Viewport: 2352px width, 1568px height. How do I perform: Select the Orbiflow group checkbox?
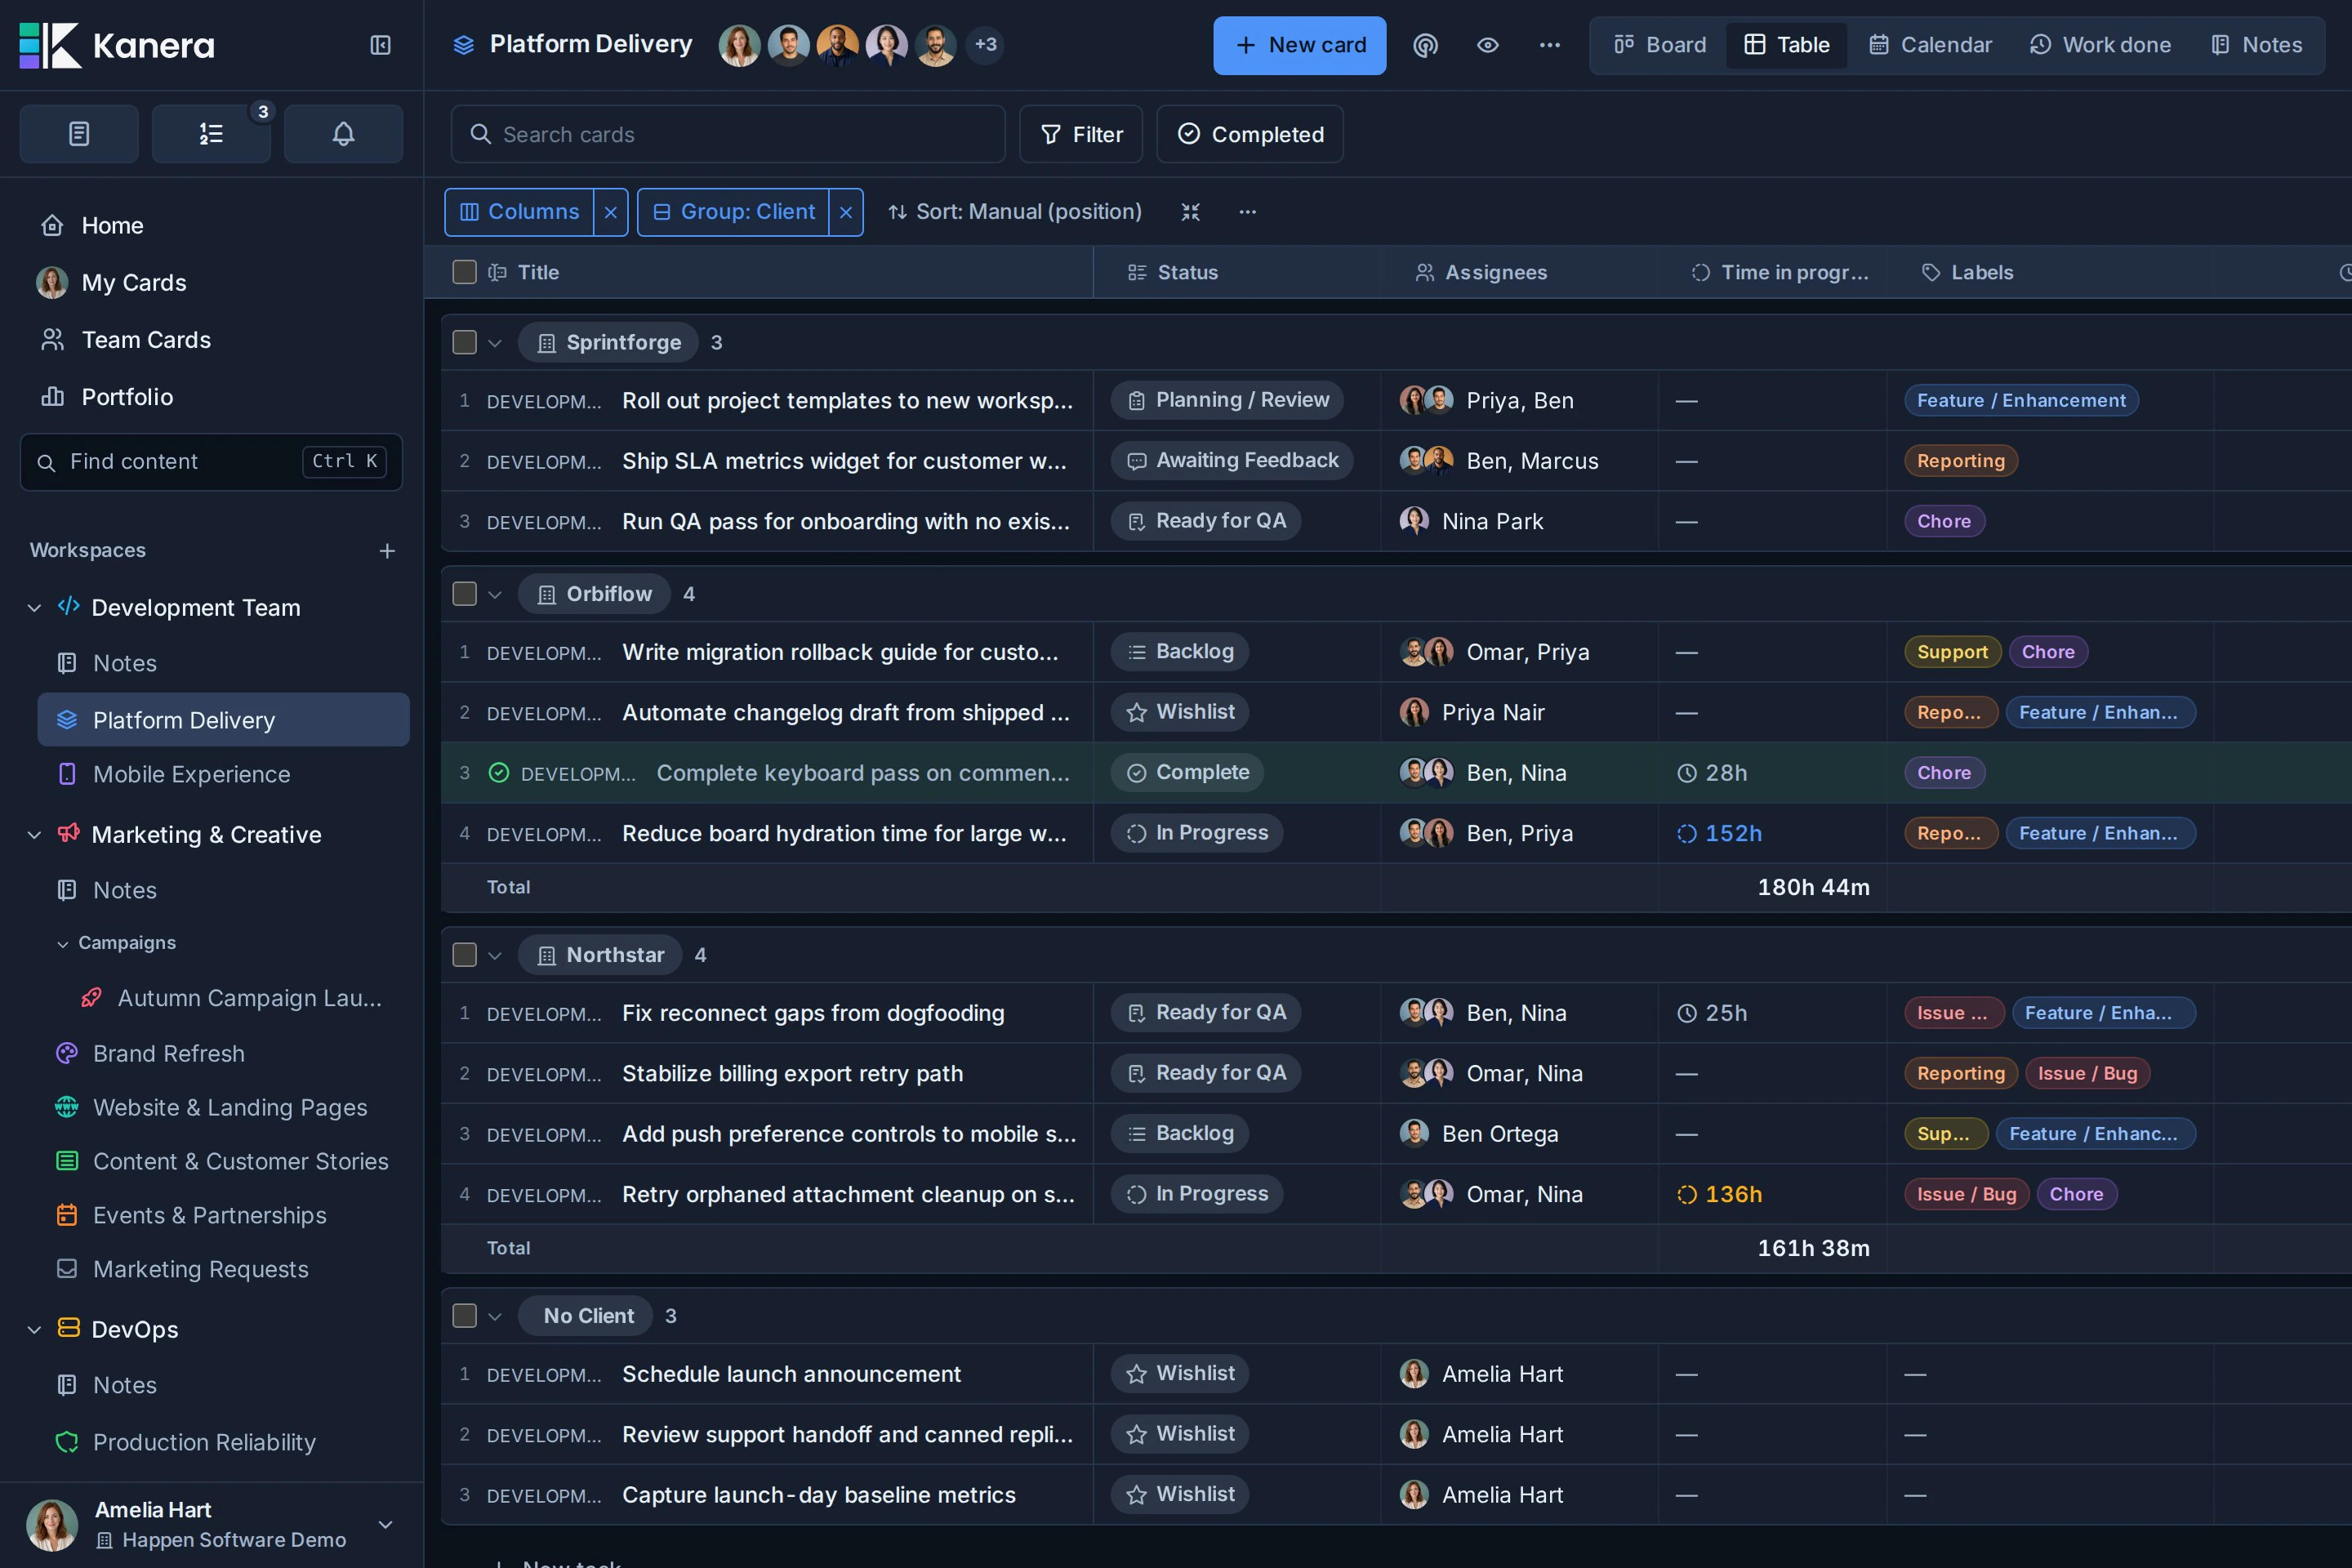click(x=464, y=594)
